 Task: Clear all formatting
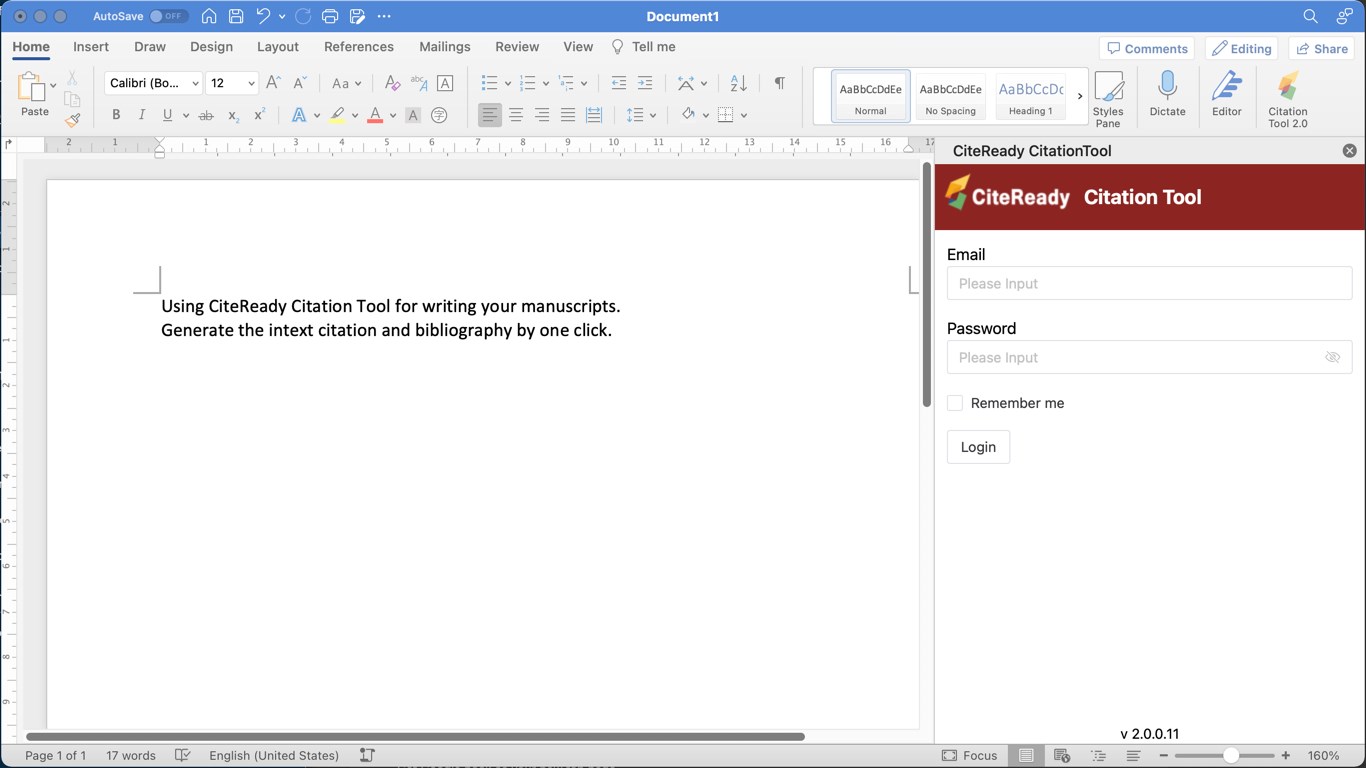[392, 83]
